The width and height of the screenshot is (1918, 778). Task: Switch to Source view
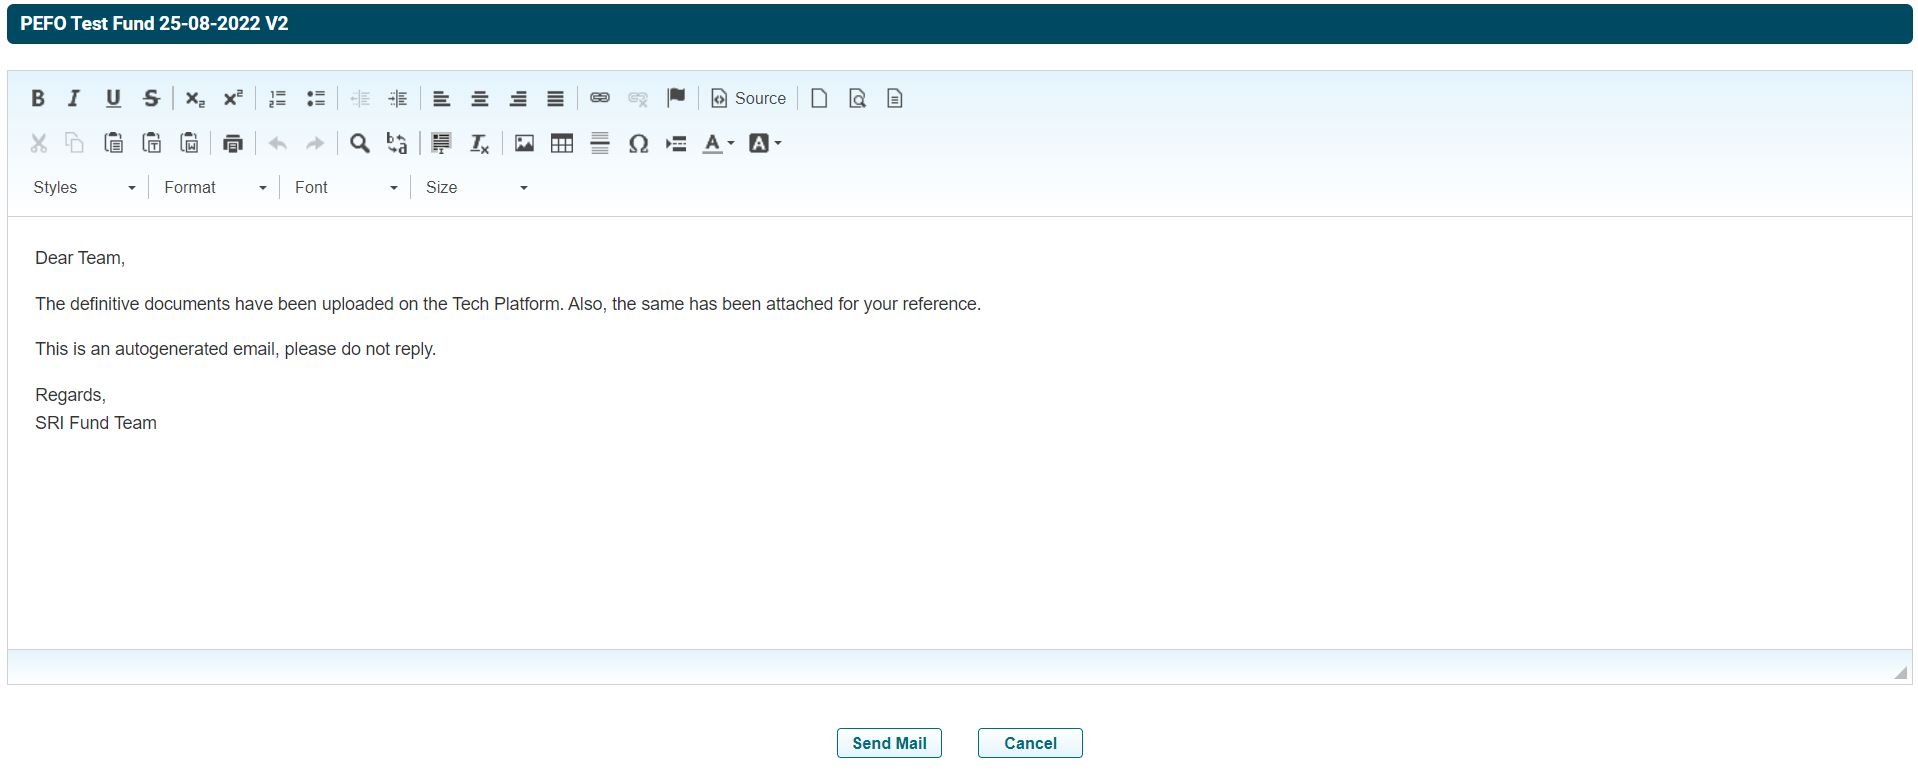pos(749,98)
